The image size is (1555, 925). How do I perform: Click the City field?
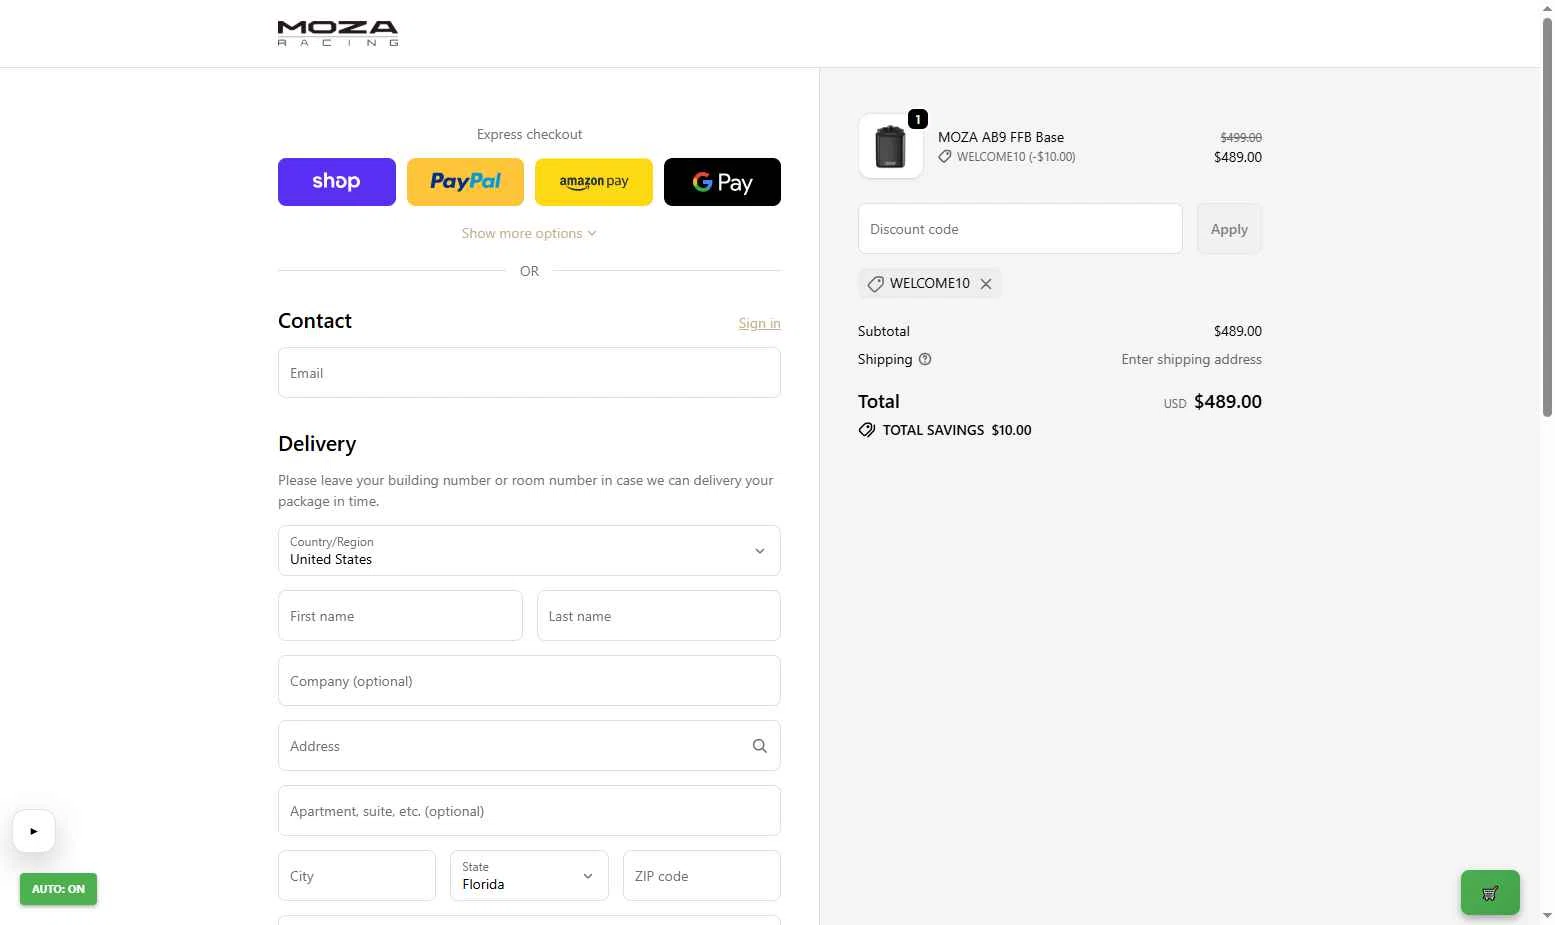pyautogui.click(x=357, y=876)
